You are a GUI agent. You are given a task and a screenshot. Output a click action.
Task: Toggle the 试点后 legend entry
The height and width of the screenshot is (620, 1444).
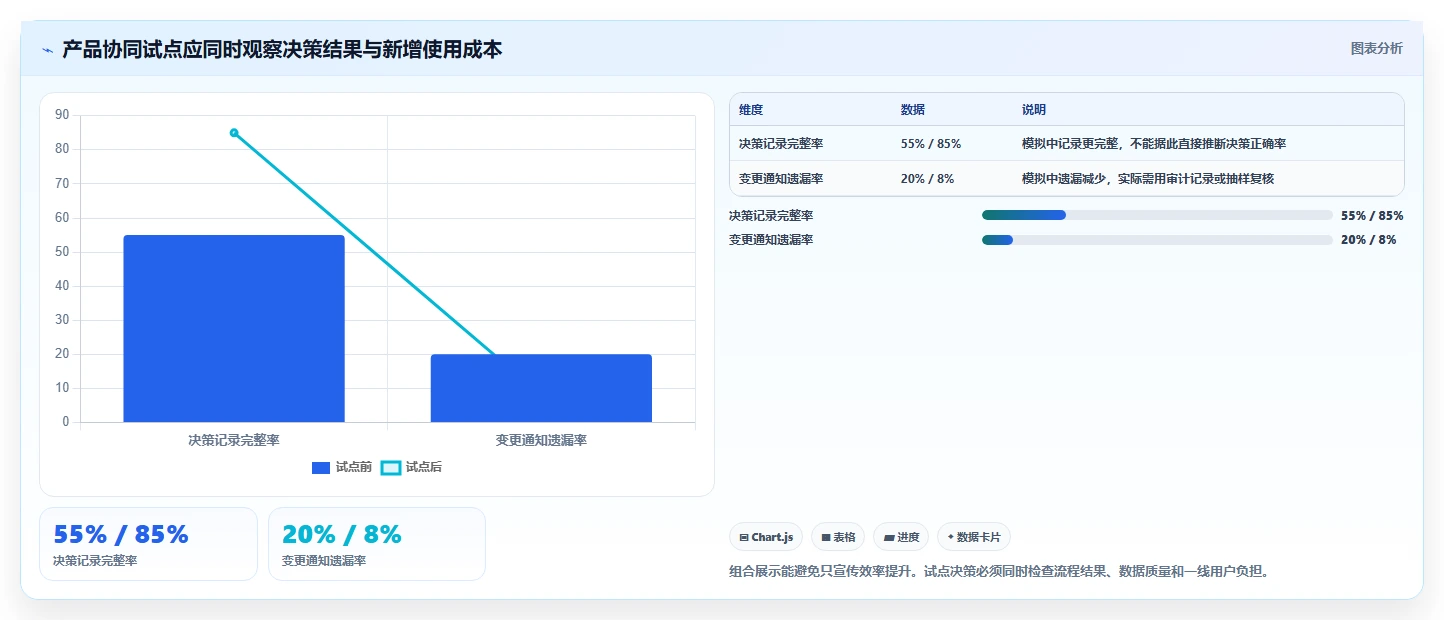[412, 467]
